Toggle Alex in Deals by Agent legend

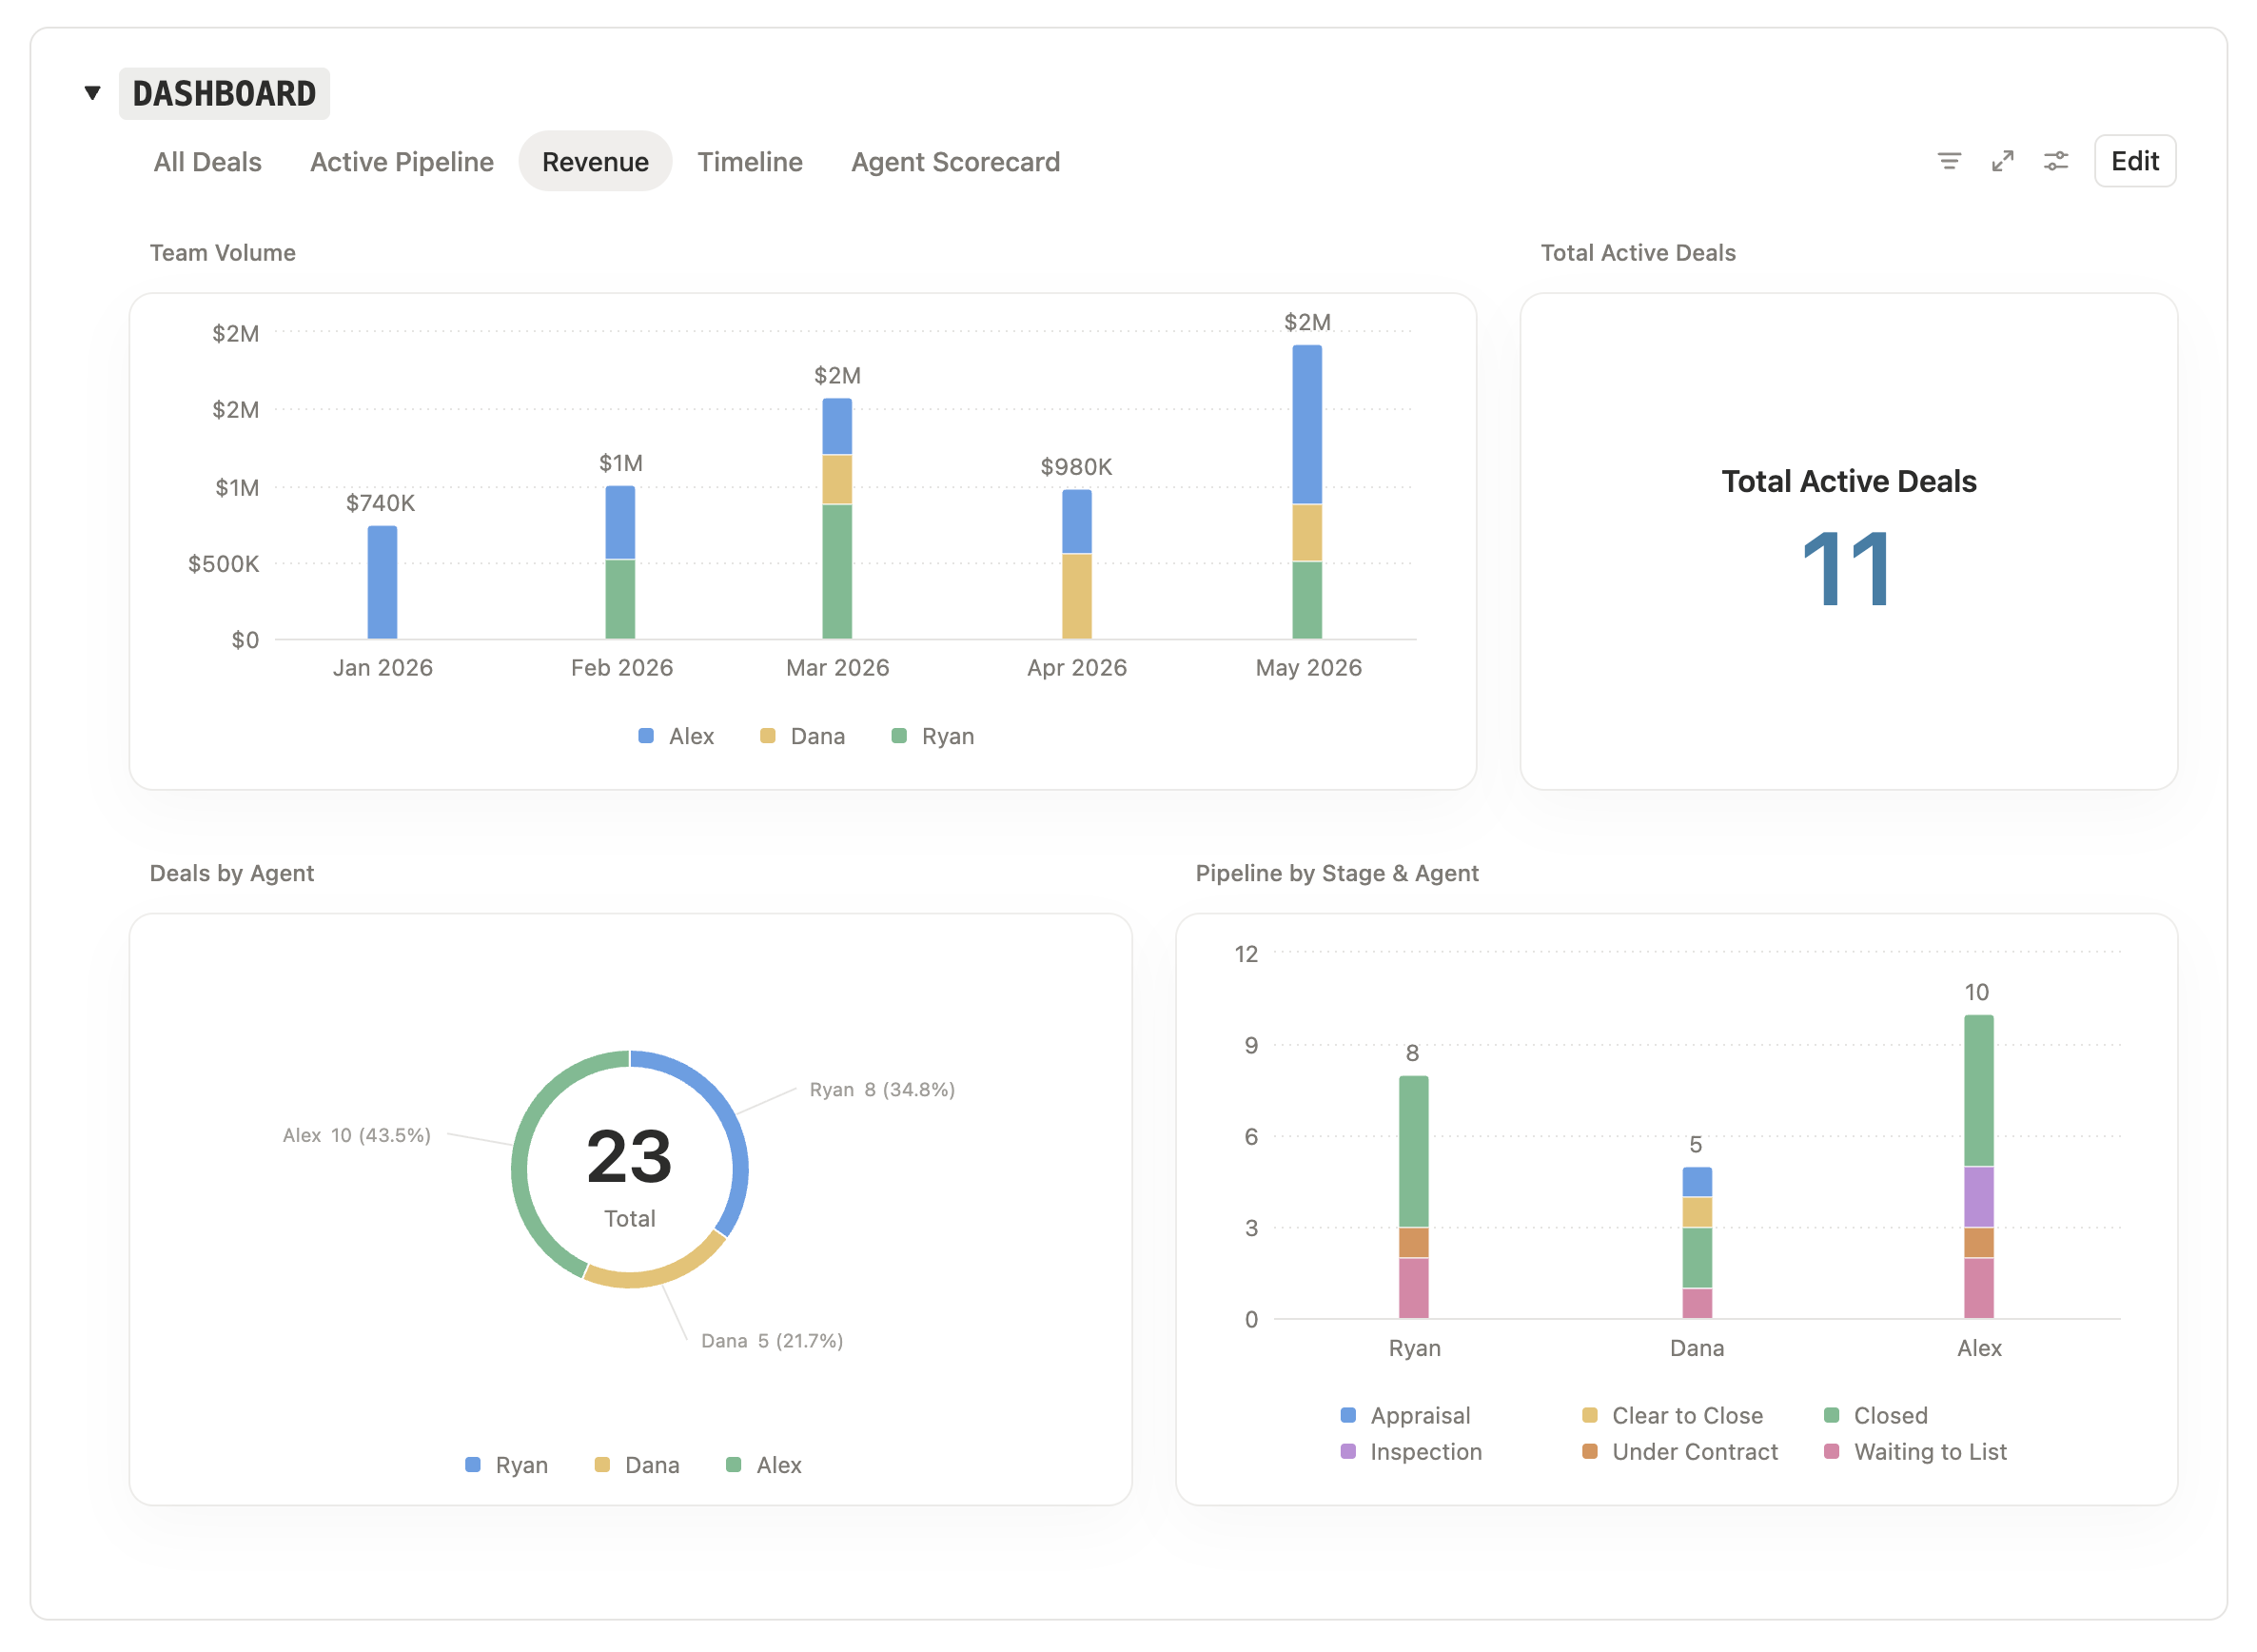click(764, 1465)
